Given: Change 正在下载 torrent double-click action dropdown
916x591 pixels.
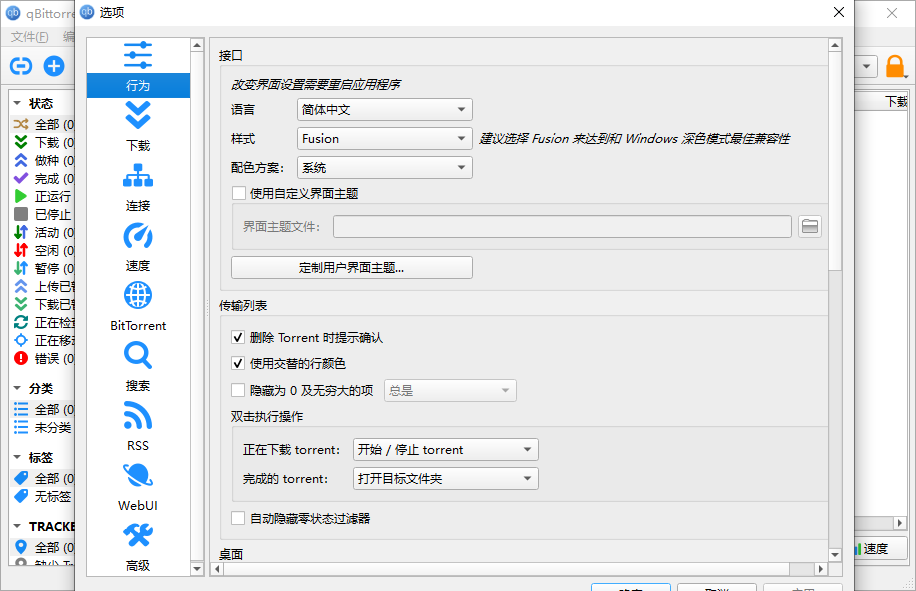Looking at the screenshot, I should click(445, 449).
